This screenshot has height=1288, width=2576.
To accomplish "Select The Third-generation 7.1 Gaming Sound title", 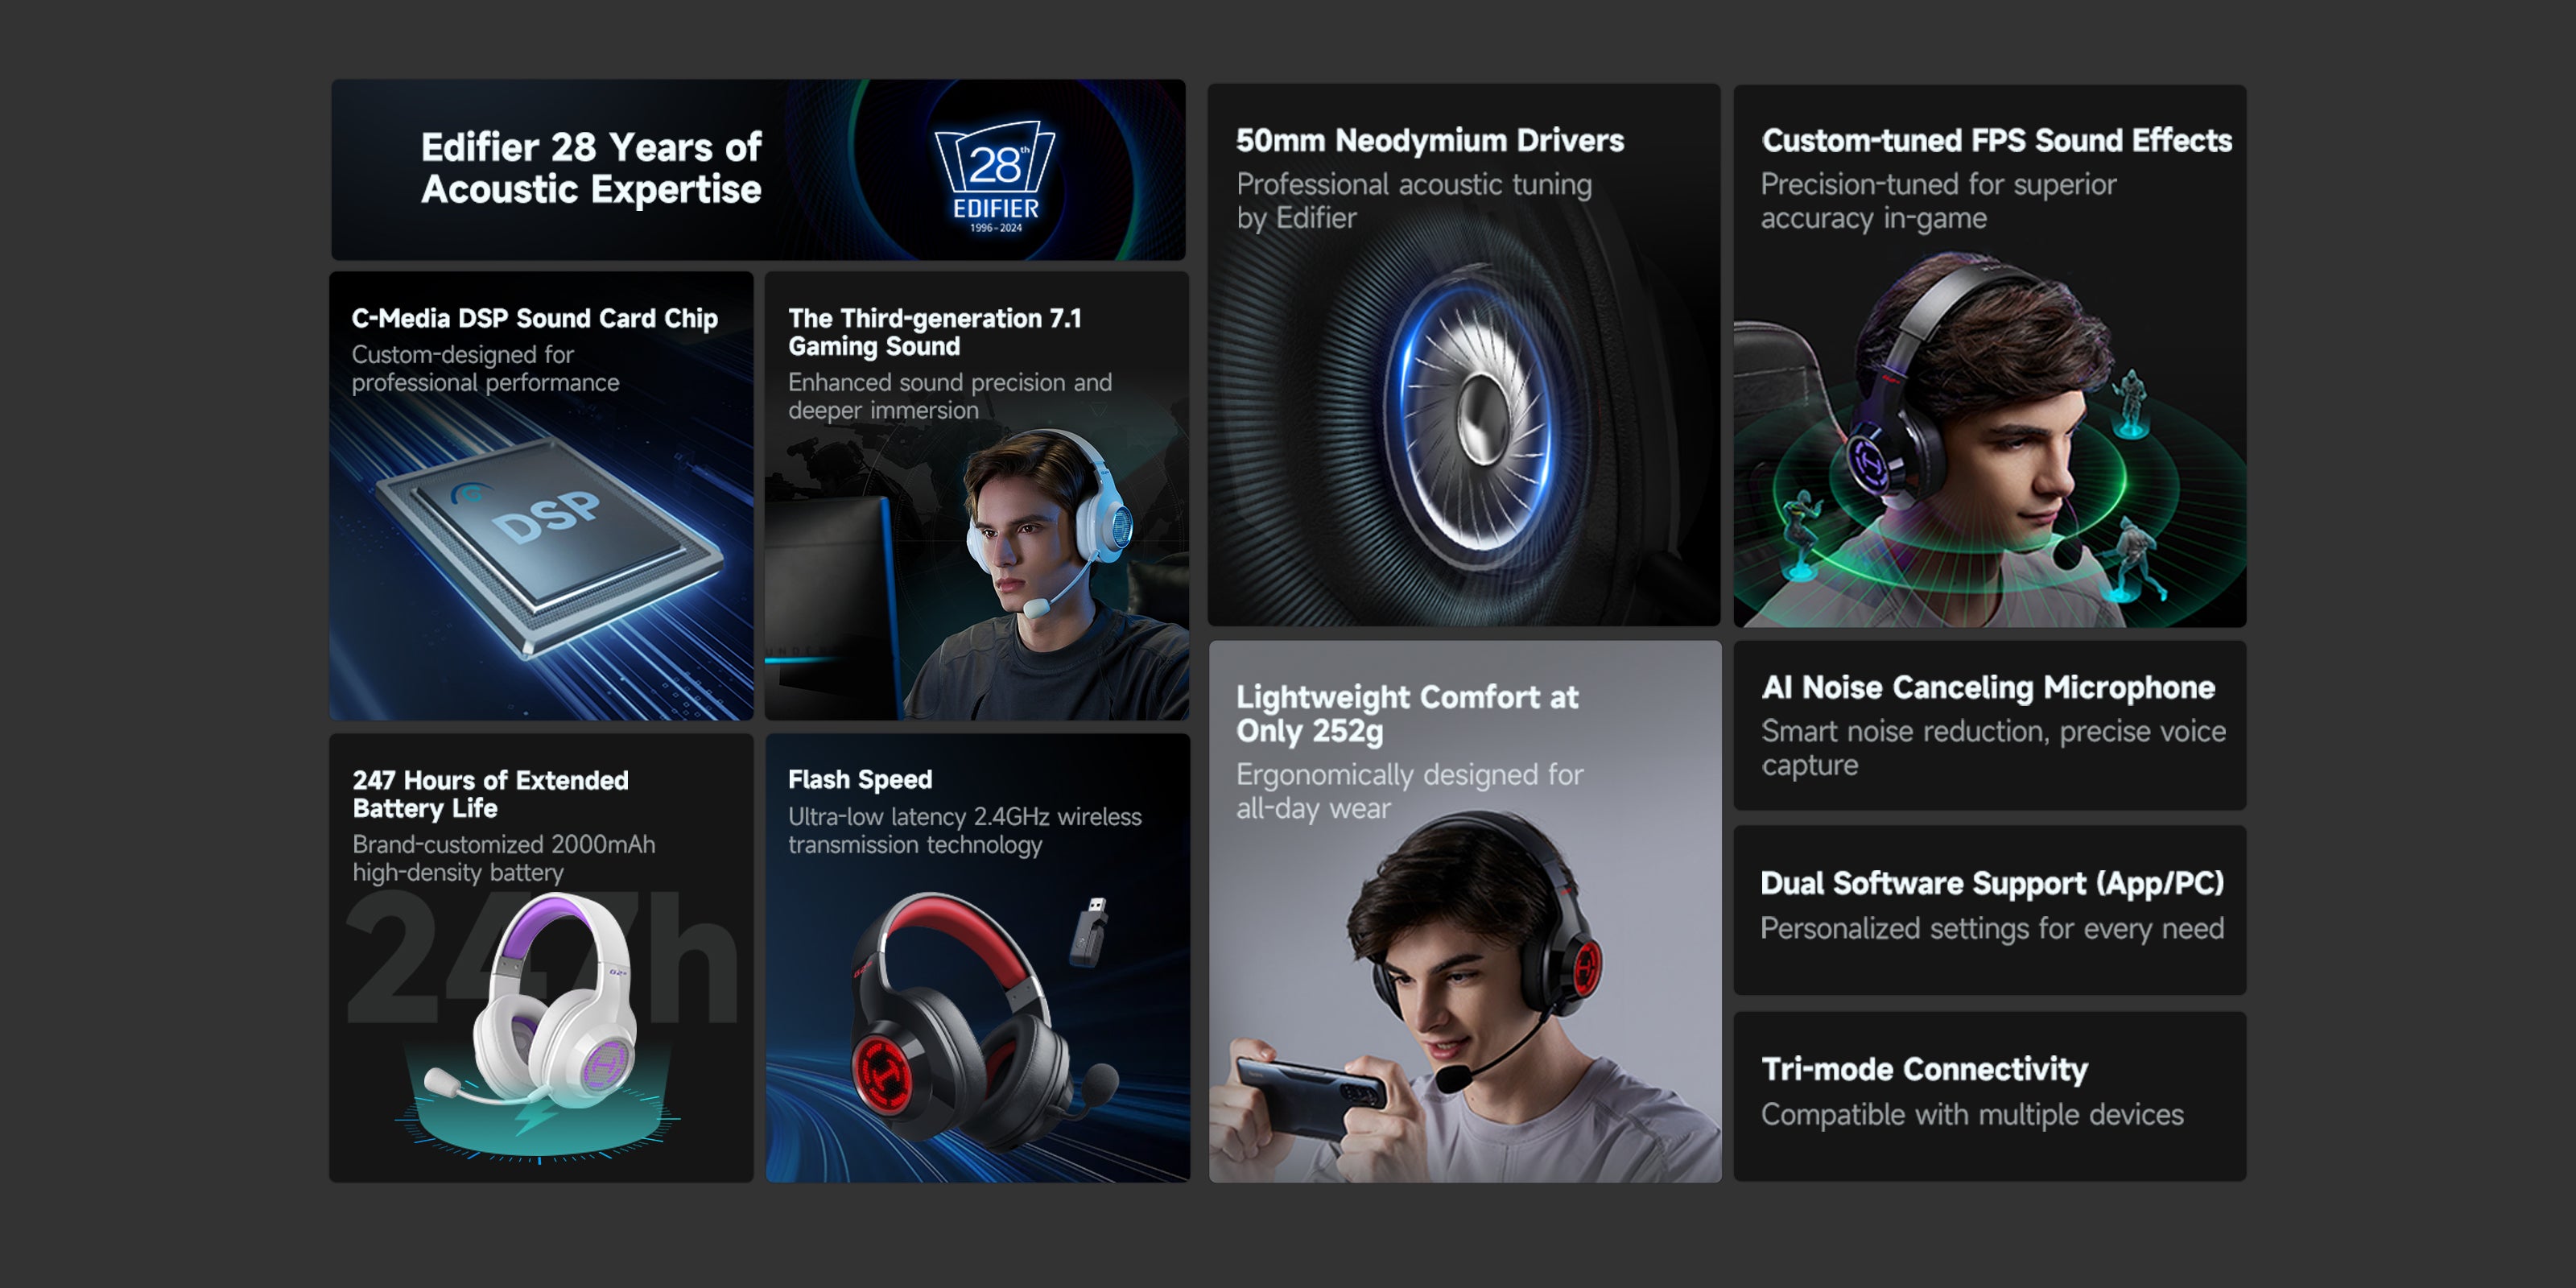I will tap(934, 332).
